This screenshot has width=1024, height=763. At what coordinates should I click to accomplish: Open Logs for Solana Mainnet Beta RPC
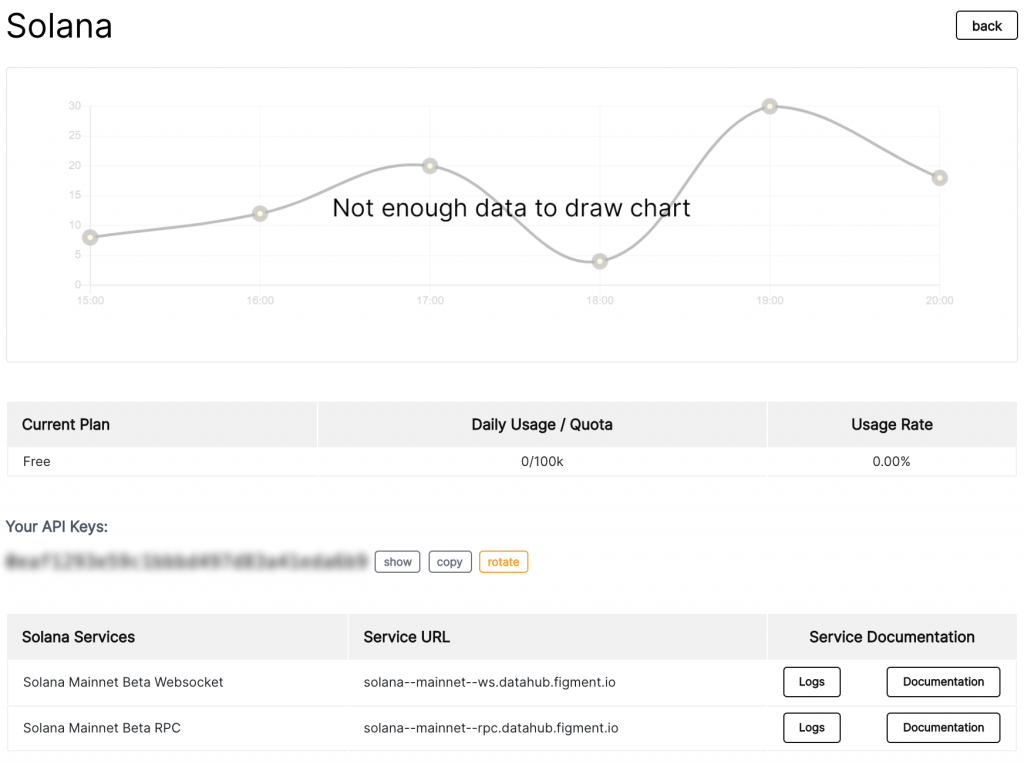pyautogui.click(x=811, y=728)
